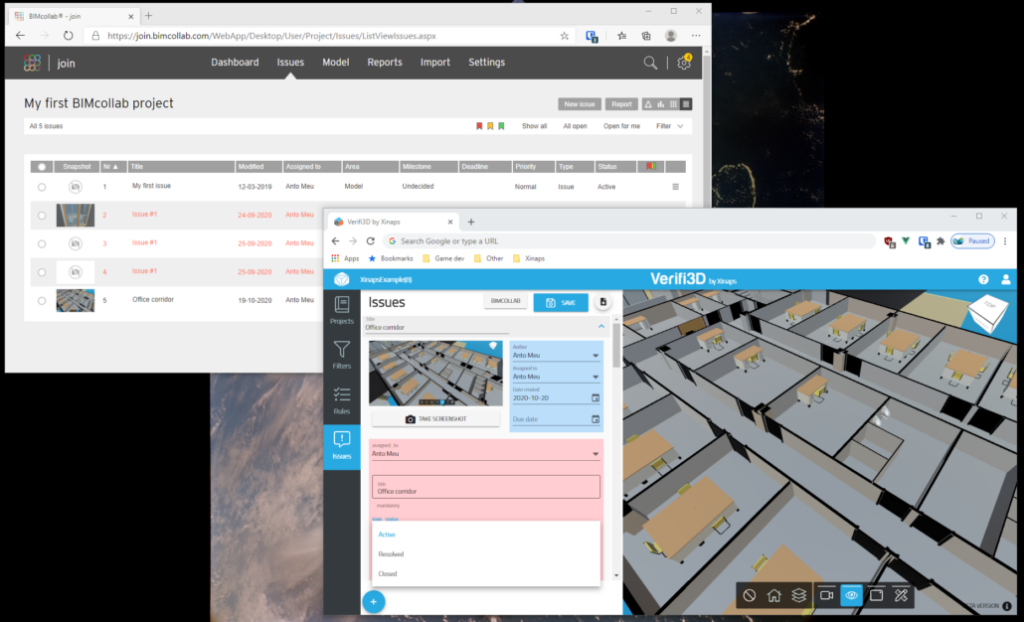
Task: Click the New issue button in BIMcollab
Action: click(x=579, y=104)
